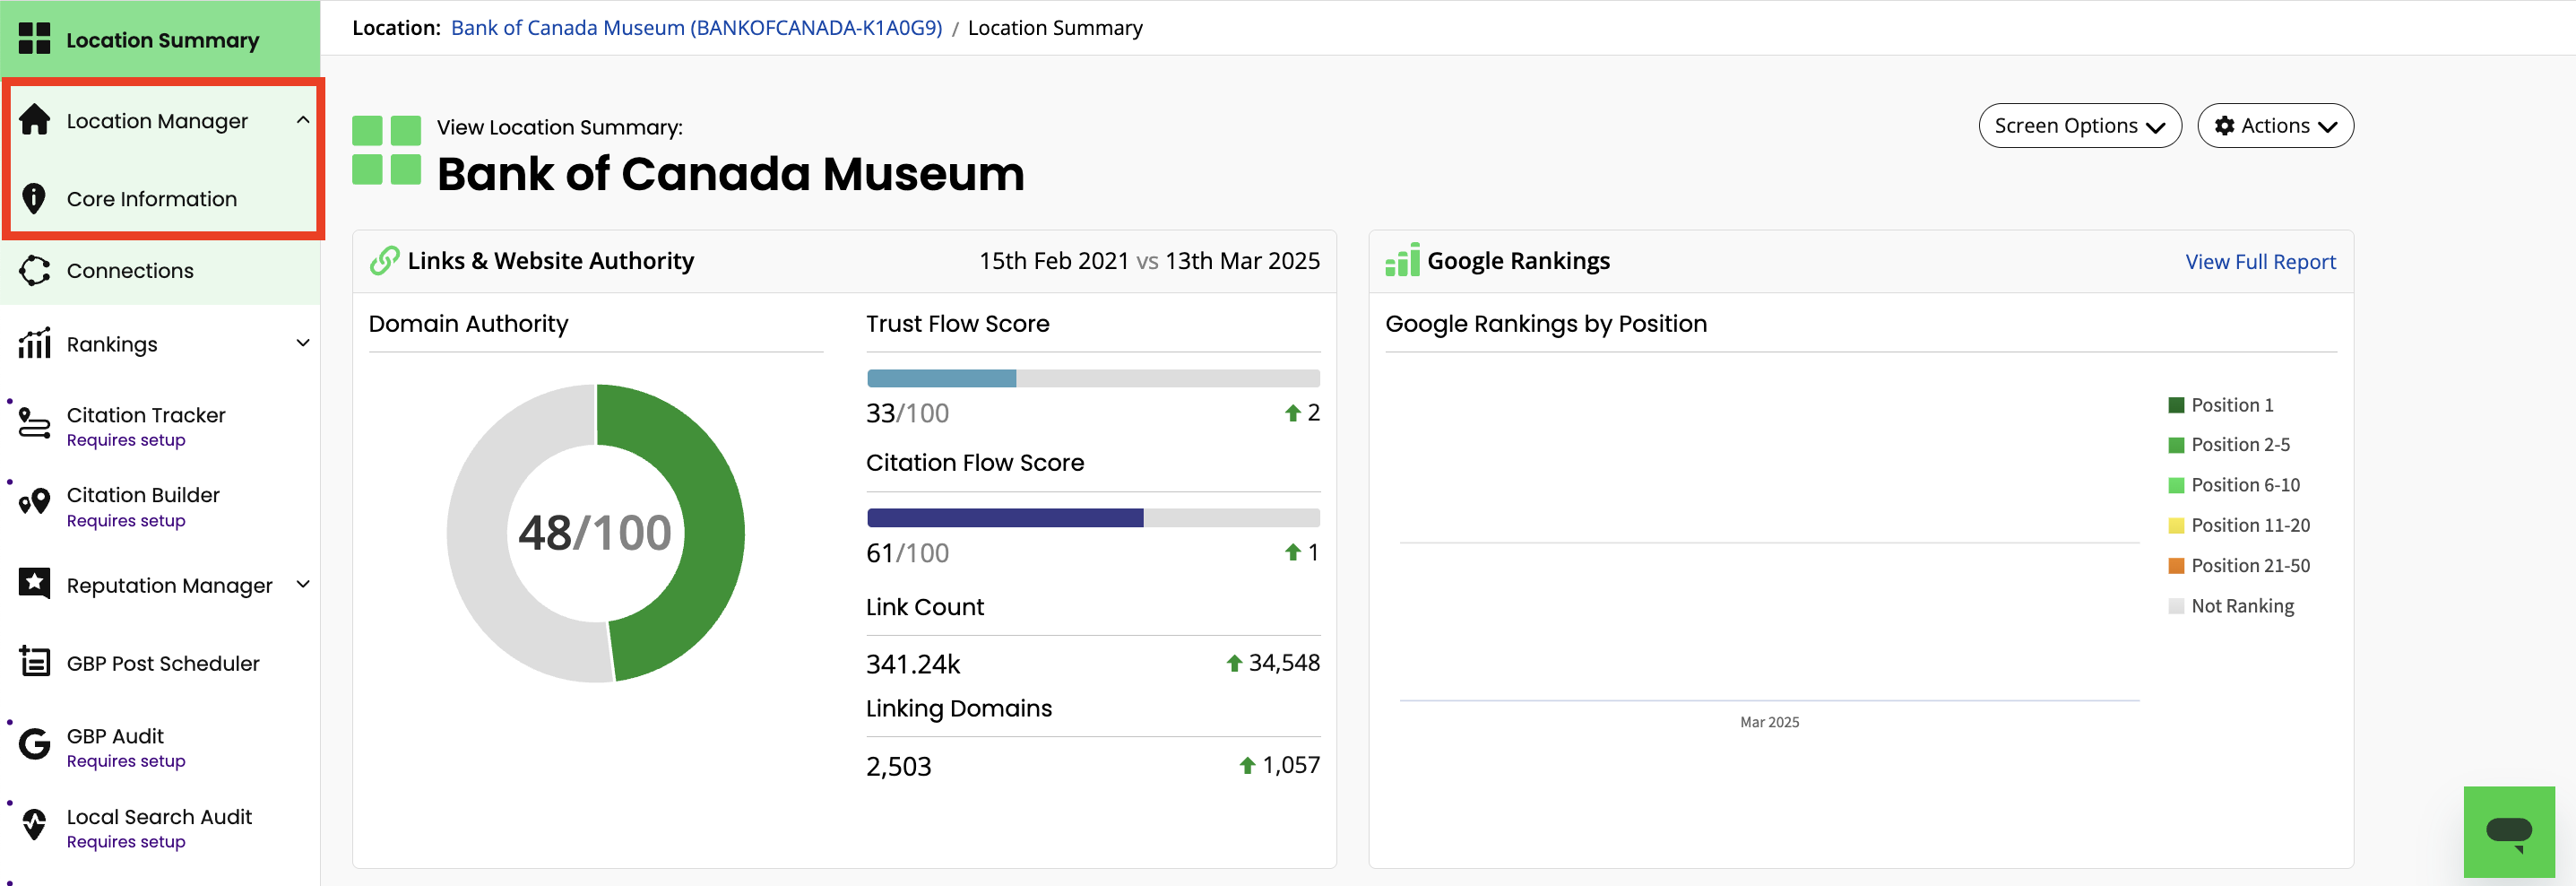The height and width of the screenshot is (886, 2576).
Task: Click the Connections circular icon
Action: coord(34,270)
